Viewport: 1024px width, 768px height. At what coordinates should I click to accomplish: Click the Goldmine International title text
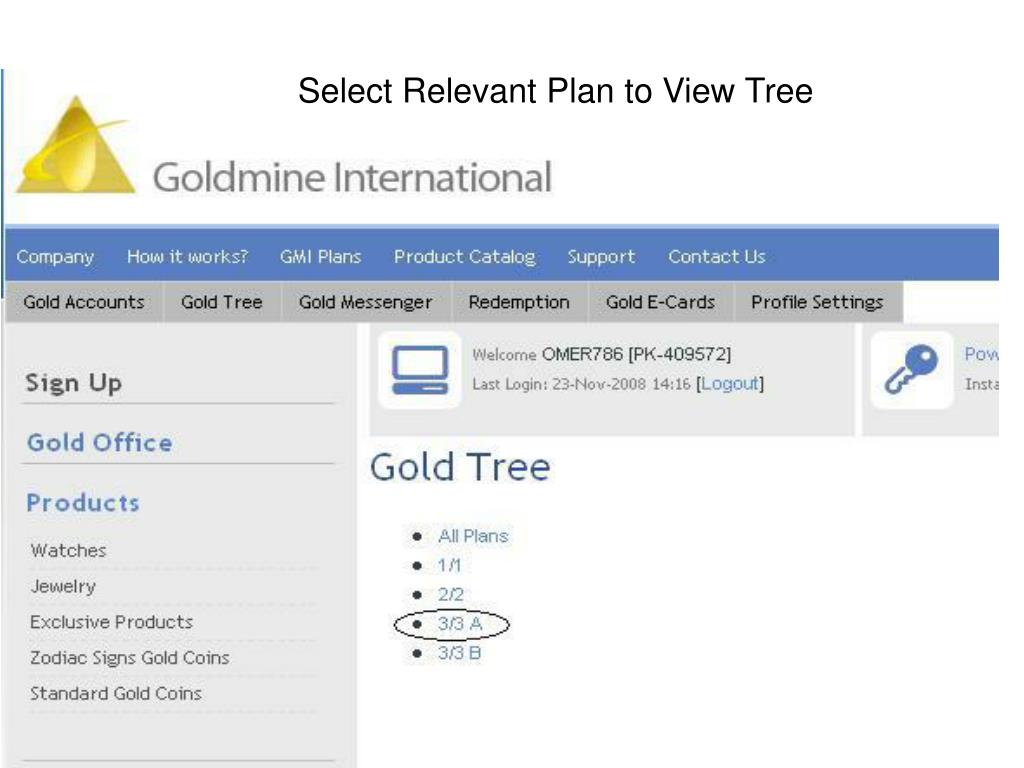coord(353,177)
